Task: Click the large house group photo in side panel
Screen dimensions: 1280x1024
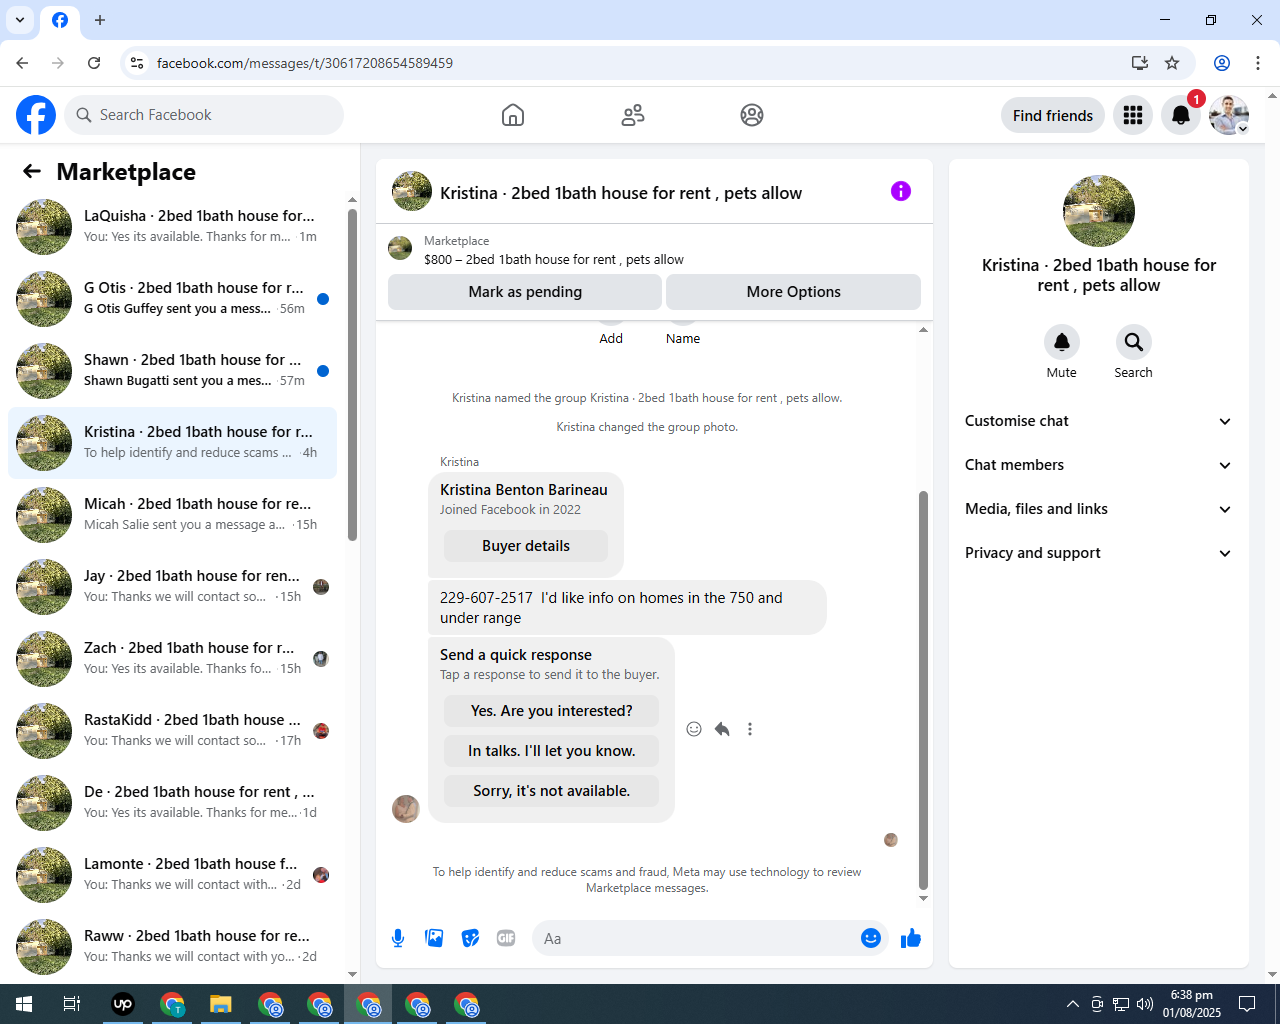Action: click(x=1099, y=211)
